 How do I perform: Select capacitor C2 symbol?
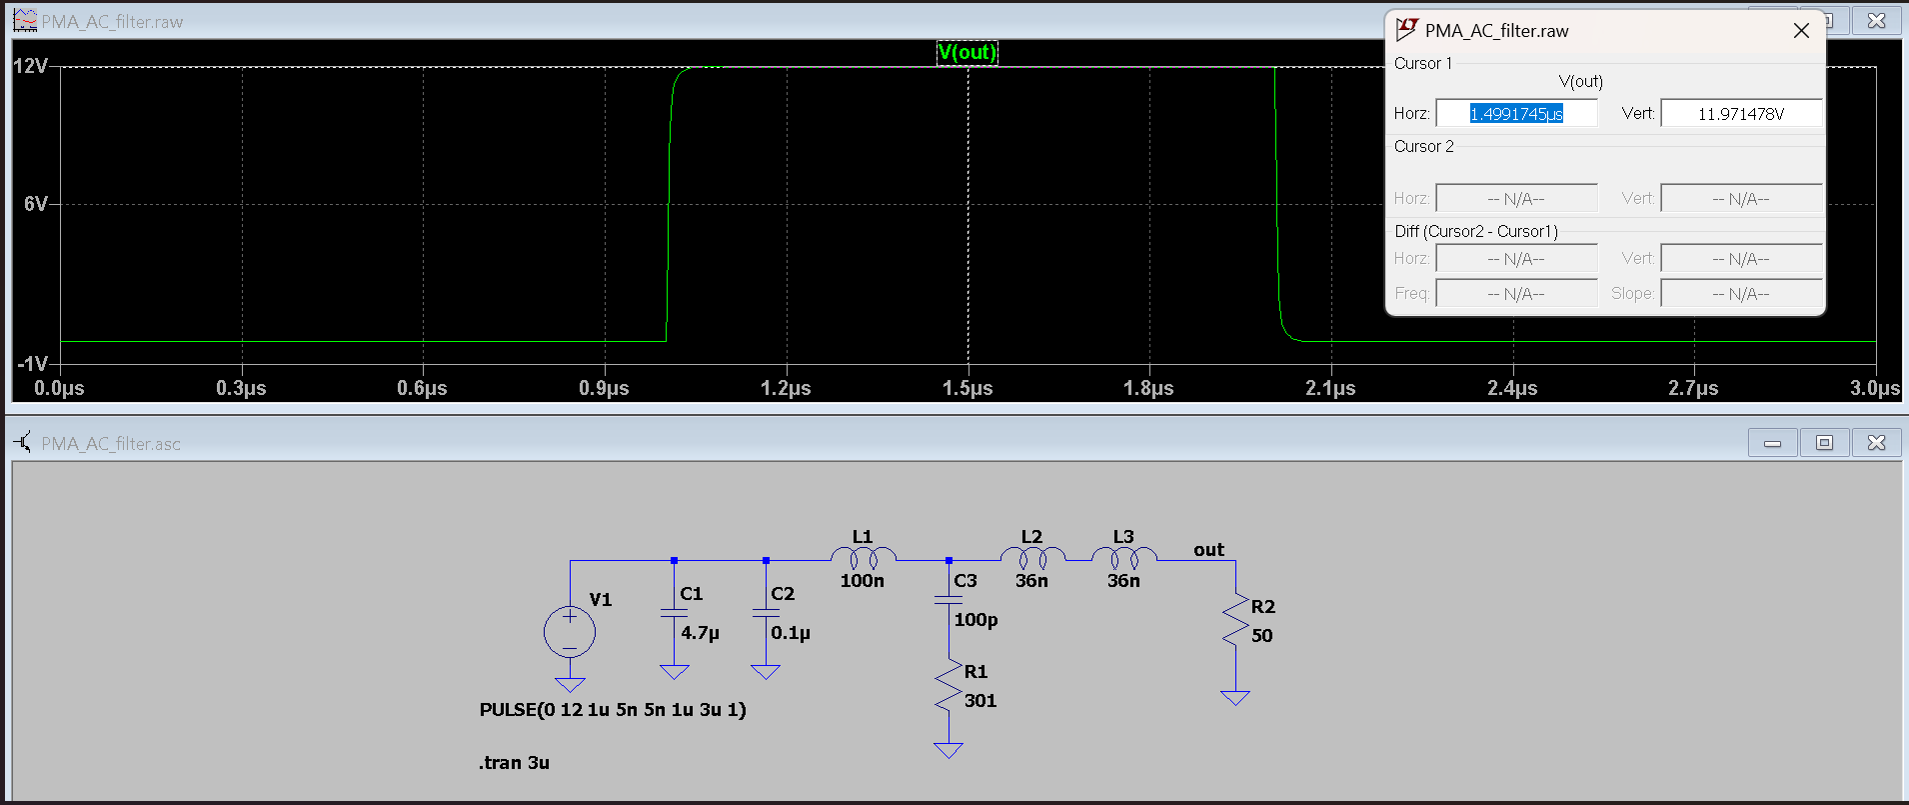coord(765,613)
